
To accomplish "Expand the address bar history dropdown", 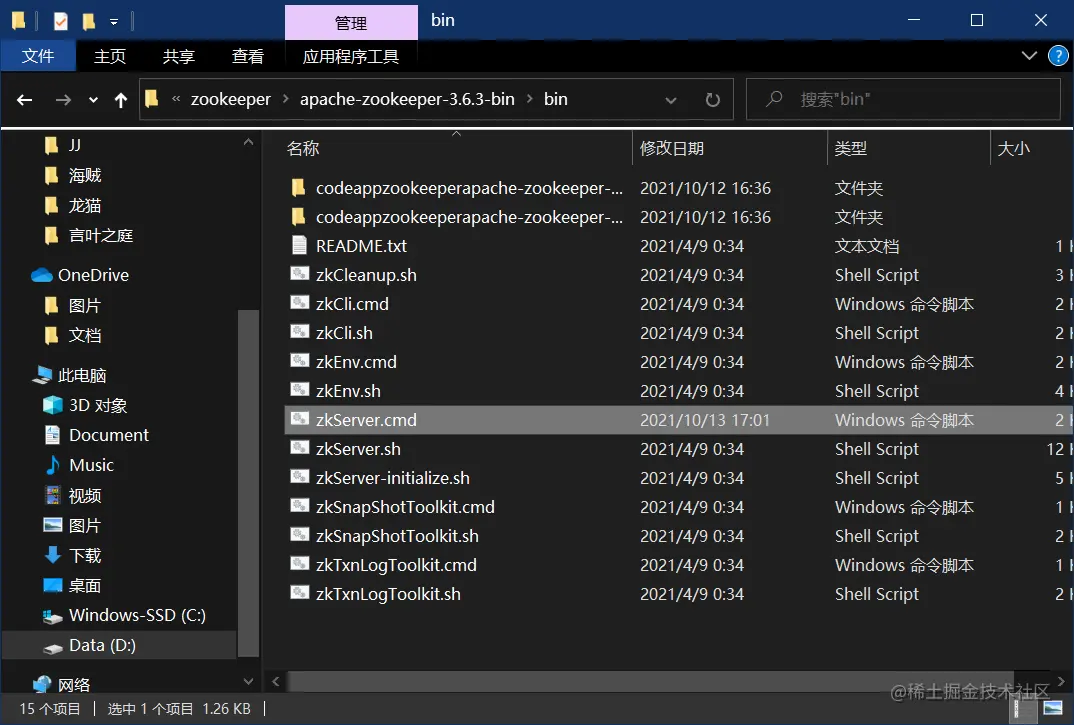I will tap(671, 100).
